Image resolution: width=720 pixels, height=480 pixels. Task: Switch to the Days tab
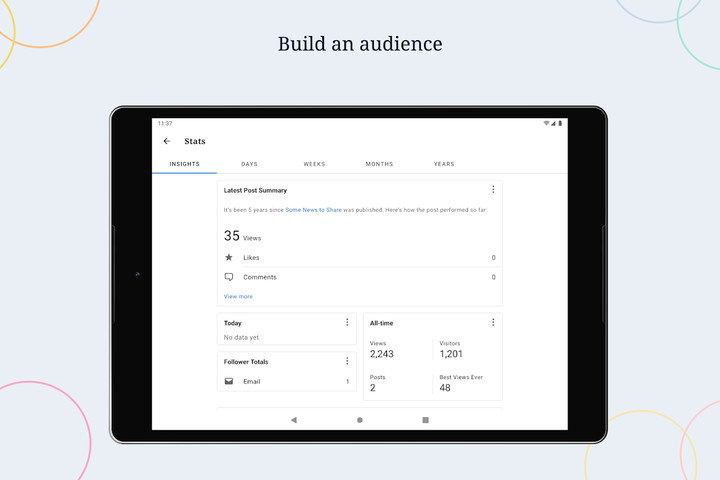[x=249, y=164]
